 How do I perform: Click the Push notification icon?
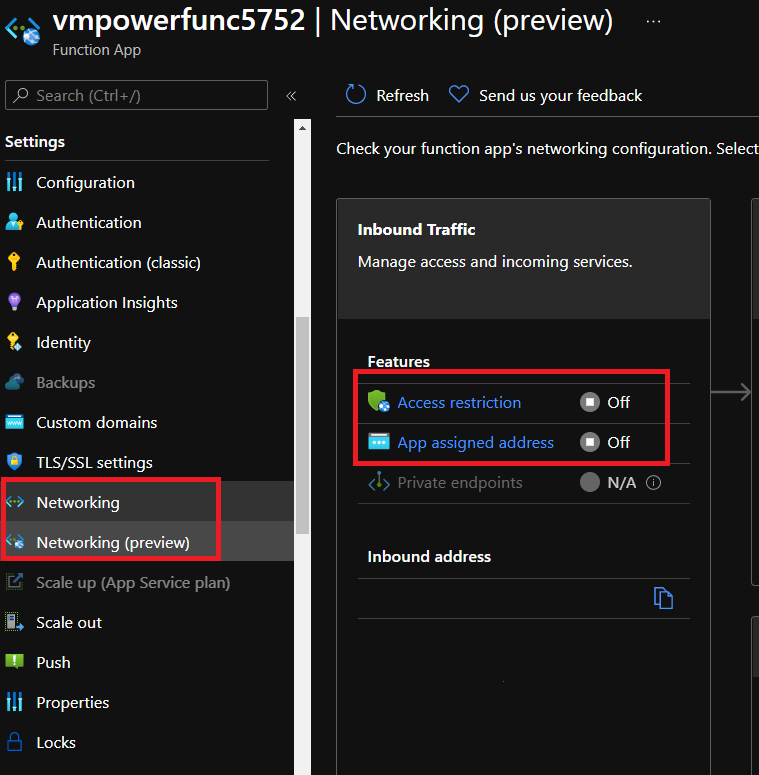click(x=14, y=661)
